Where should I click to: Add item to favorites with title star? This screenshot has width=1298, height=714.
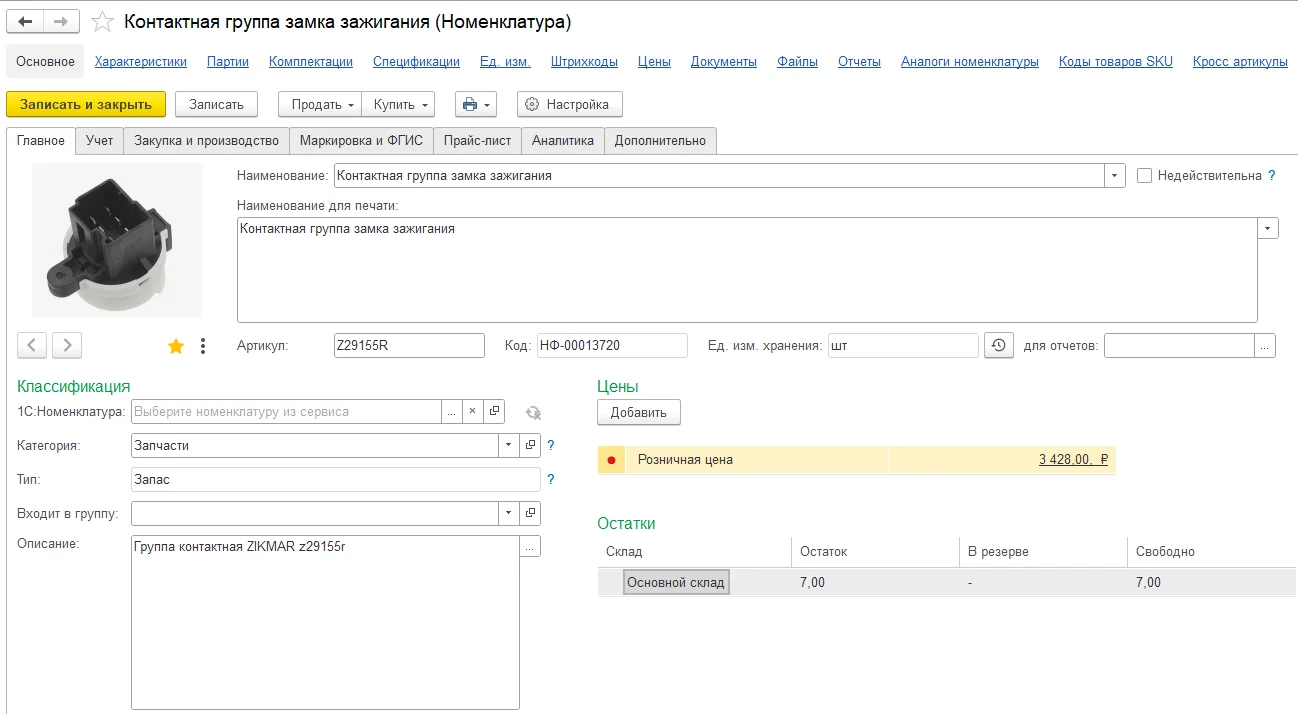(101, 21)
